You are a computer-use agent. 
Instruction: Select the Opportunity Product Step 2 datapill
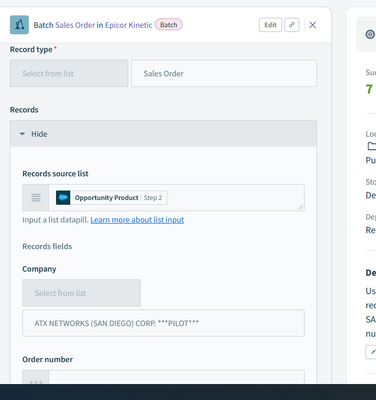(111, 198)
